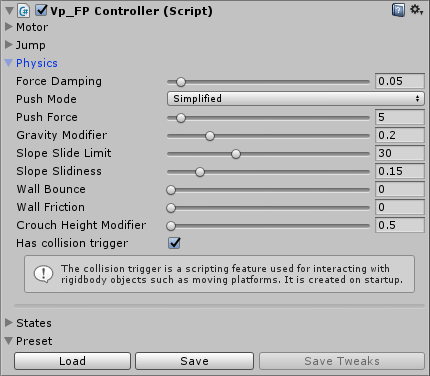Click the Slope Slide Limit slider handle

click(236, 154)
